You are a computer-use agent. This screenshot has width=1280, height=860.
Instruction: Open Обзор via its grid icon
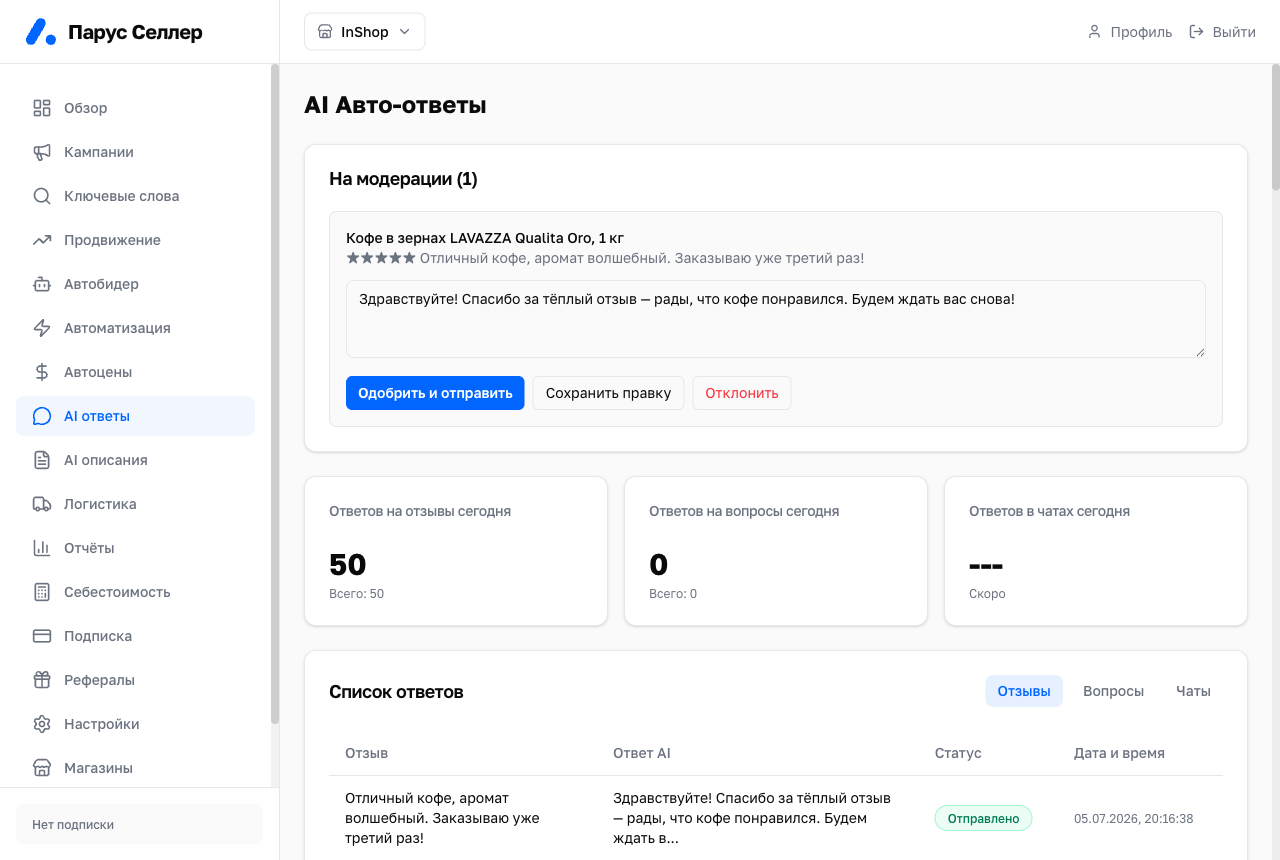point(42,108)
